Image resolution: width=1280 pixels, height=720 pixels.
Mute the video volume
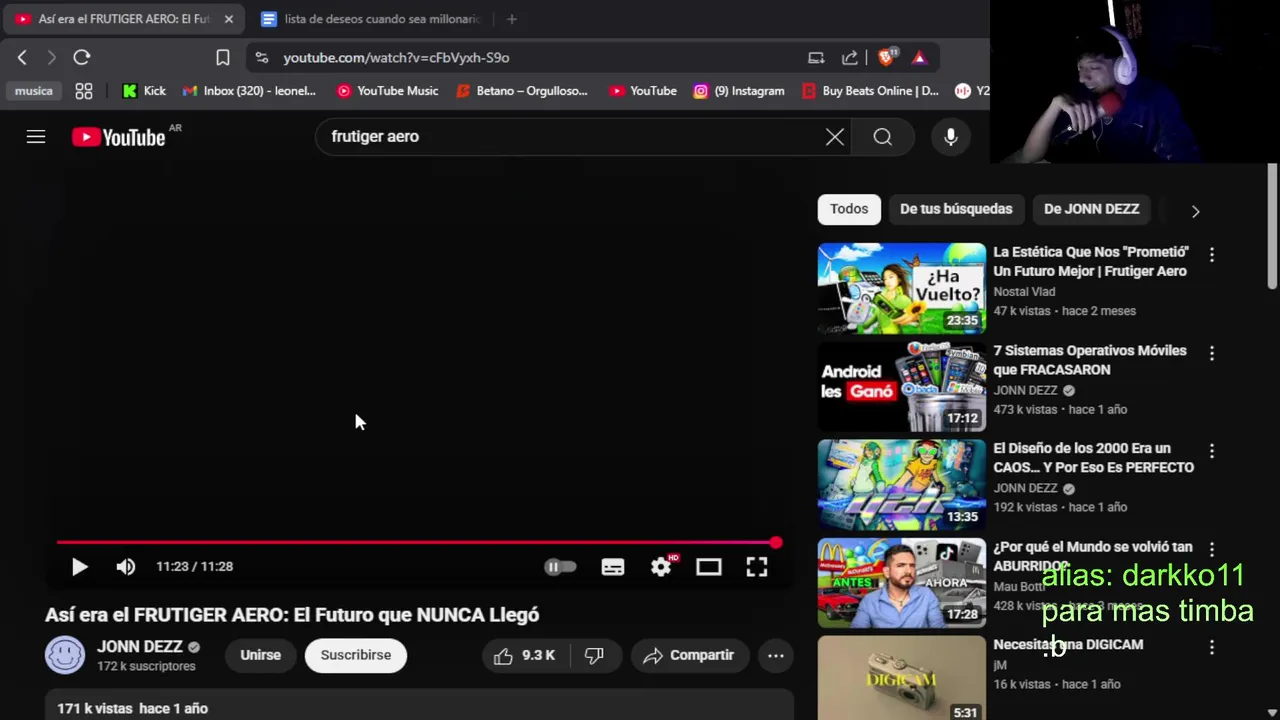(x=126, y=567)
